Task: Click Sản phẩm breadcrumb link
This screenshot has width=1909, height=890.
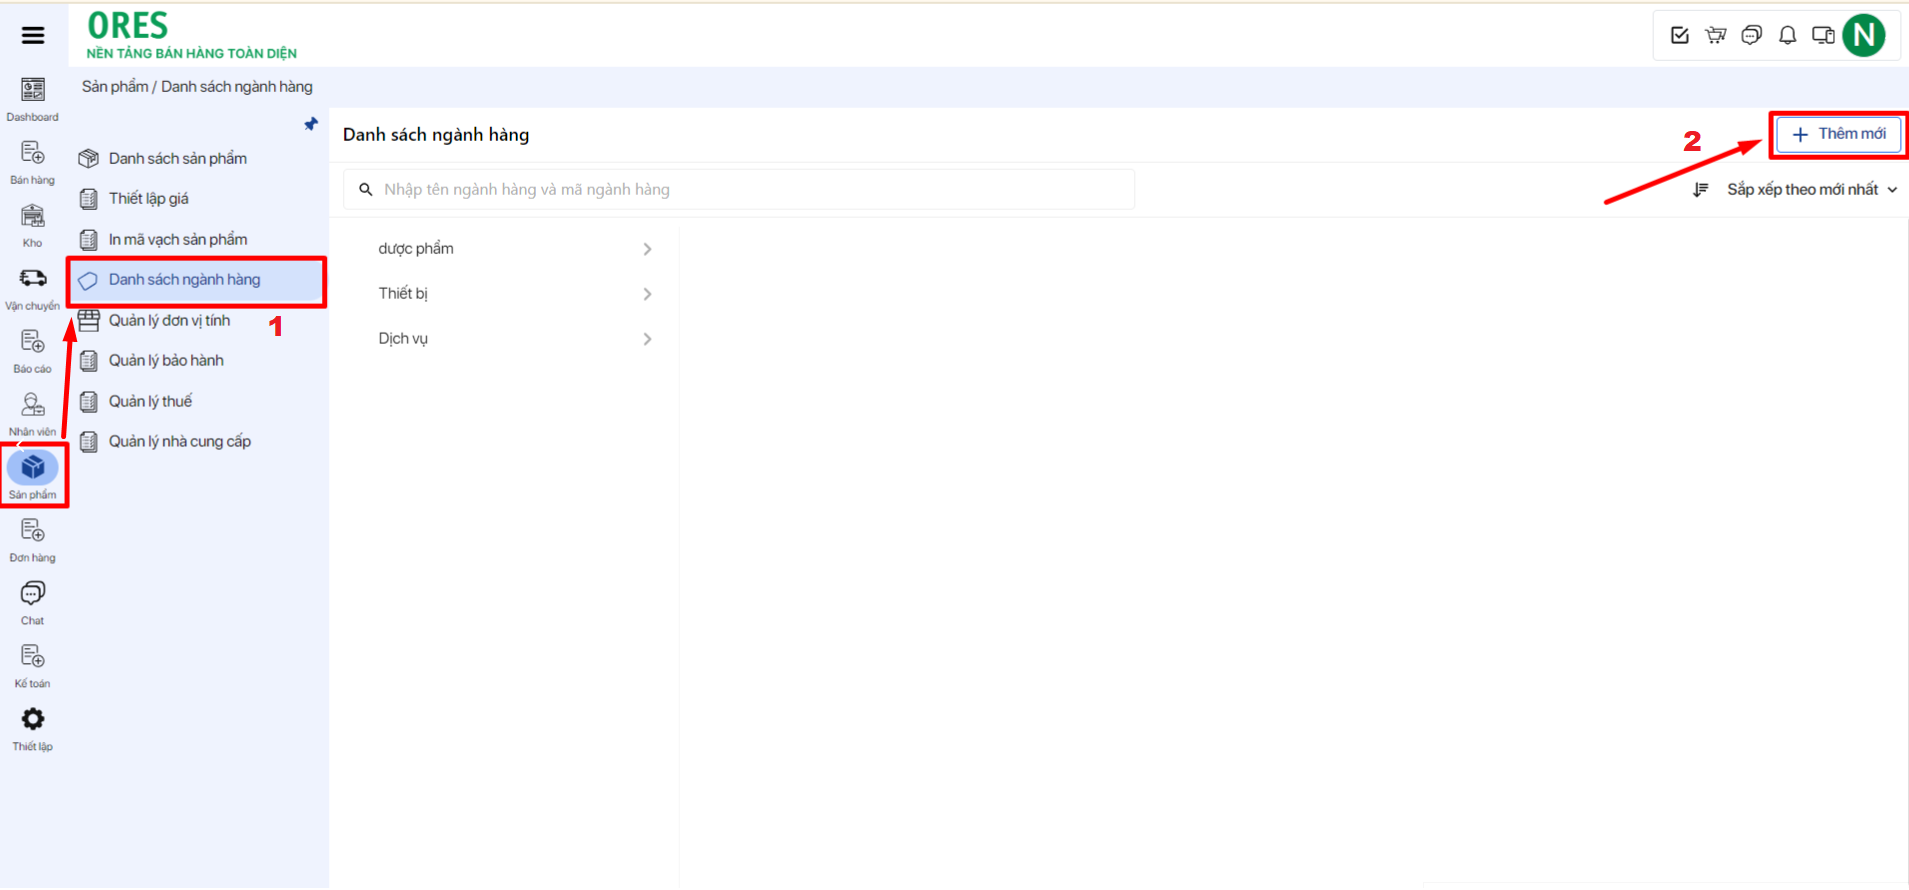Action: (x=115, y=87)
